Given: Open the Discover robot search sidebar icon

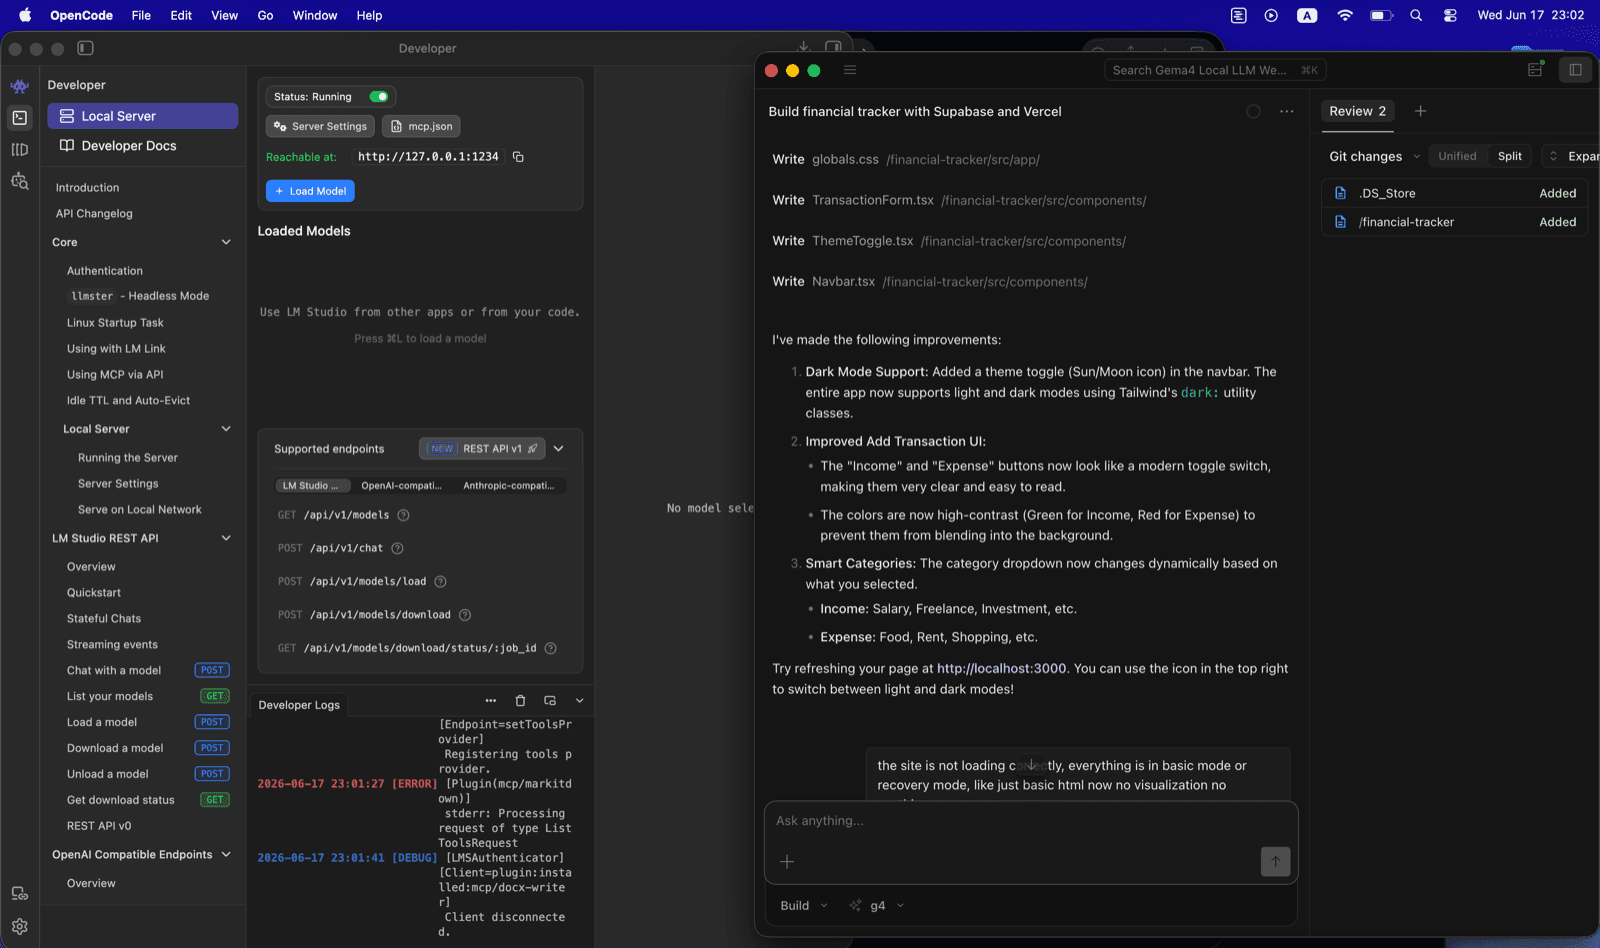Looking at the screenshot, I should [19, 181].
